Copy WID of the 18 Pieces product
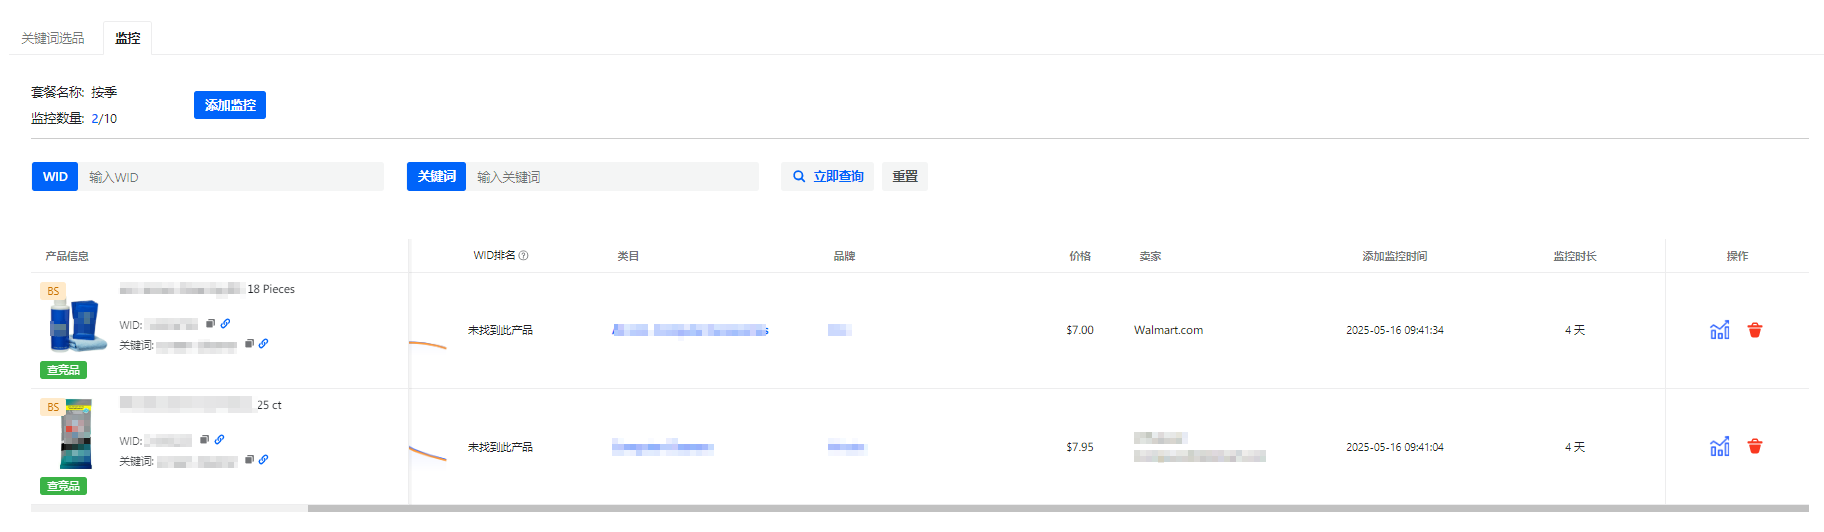Viewport: 1824px width, 532px height. pos(211,323)
